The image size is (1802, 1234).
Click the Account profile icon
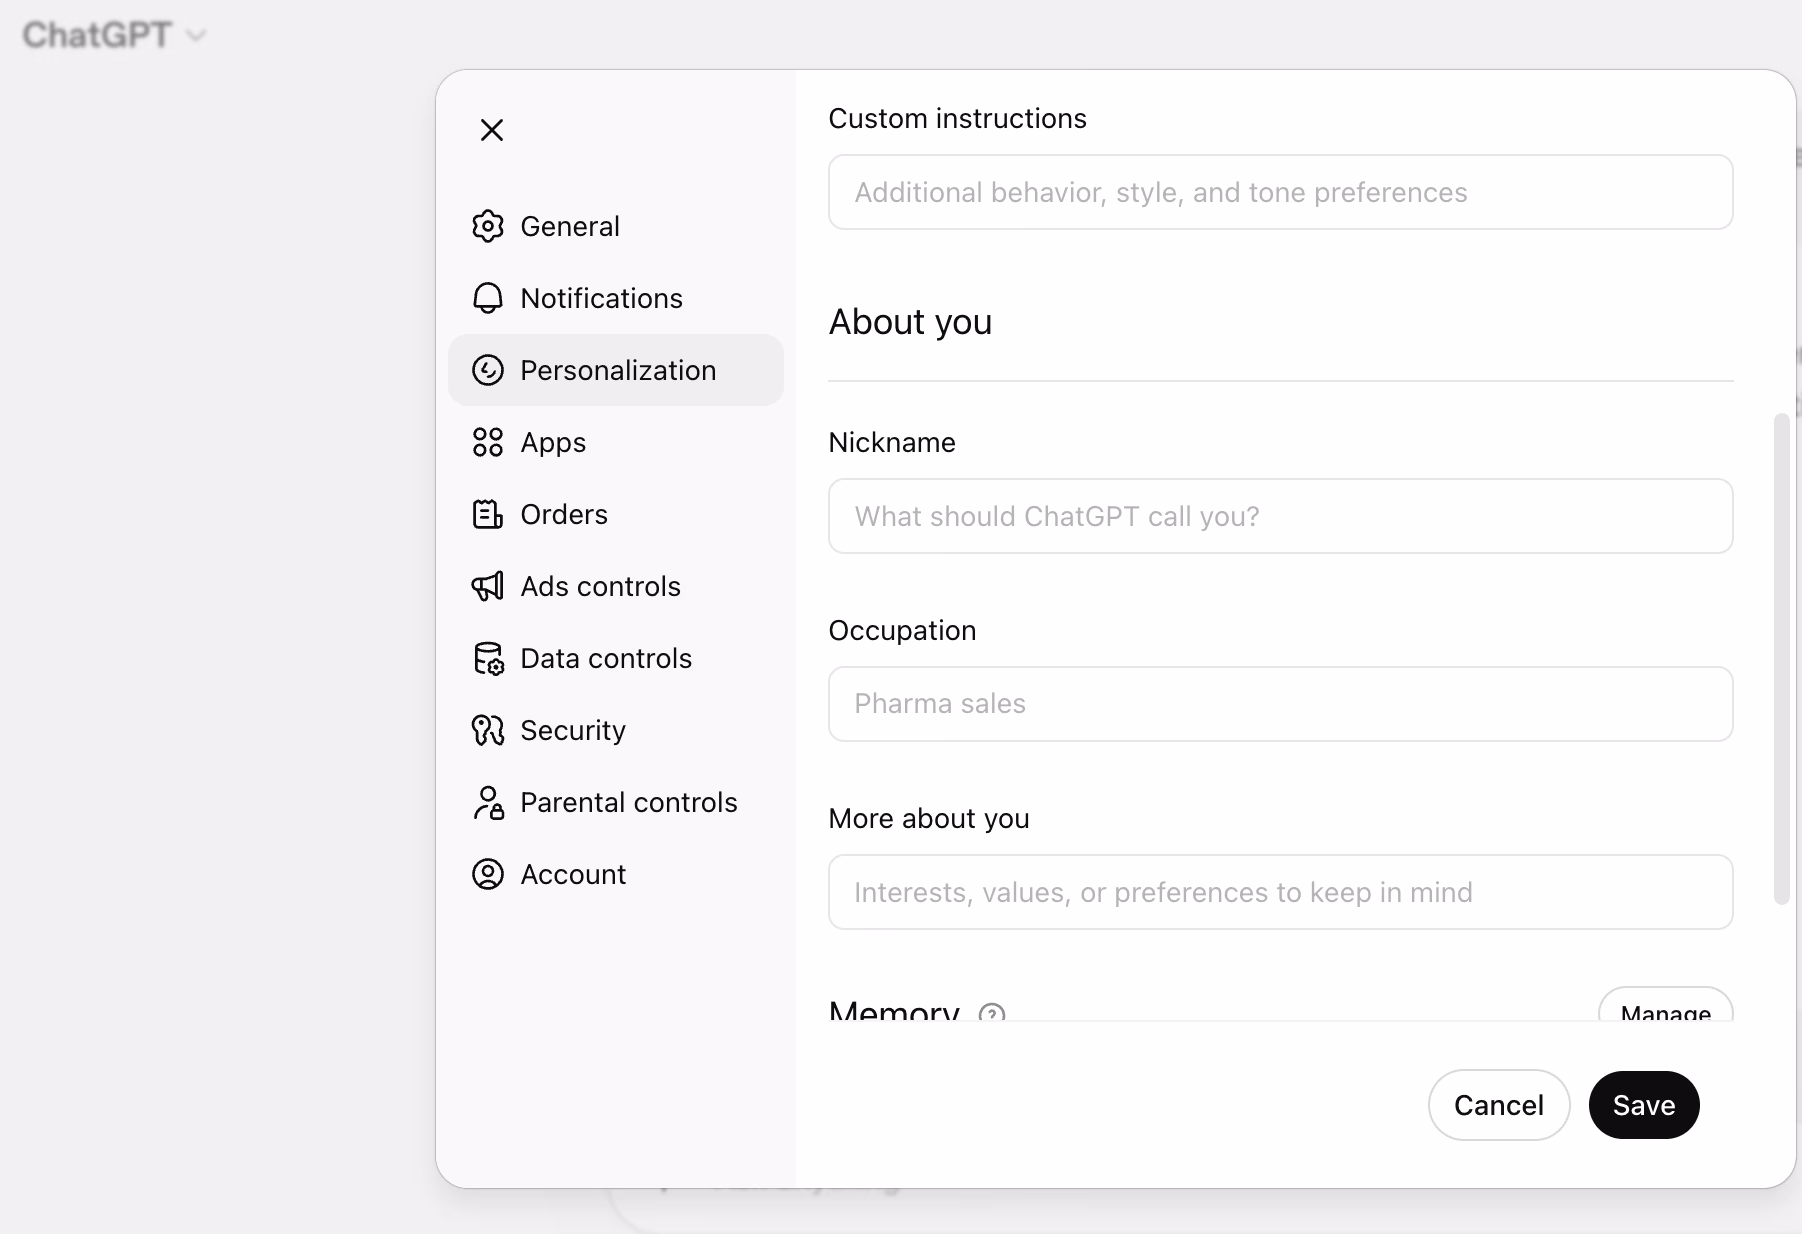point(488,874)
